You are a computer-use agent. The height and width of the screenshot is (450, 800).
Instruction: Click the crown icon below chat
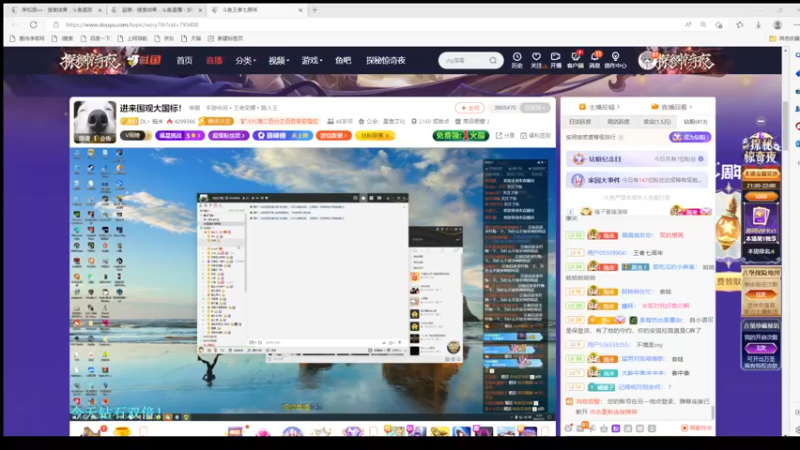(604, 429)
